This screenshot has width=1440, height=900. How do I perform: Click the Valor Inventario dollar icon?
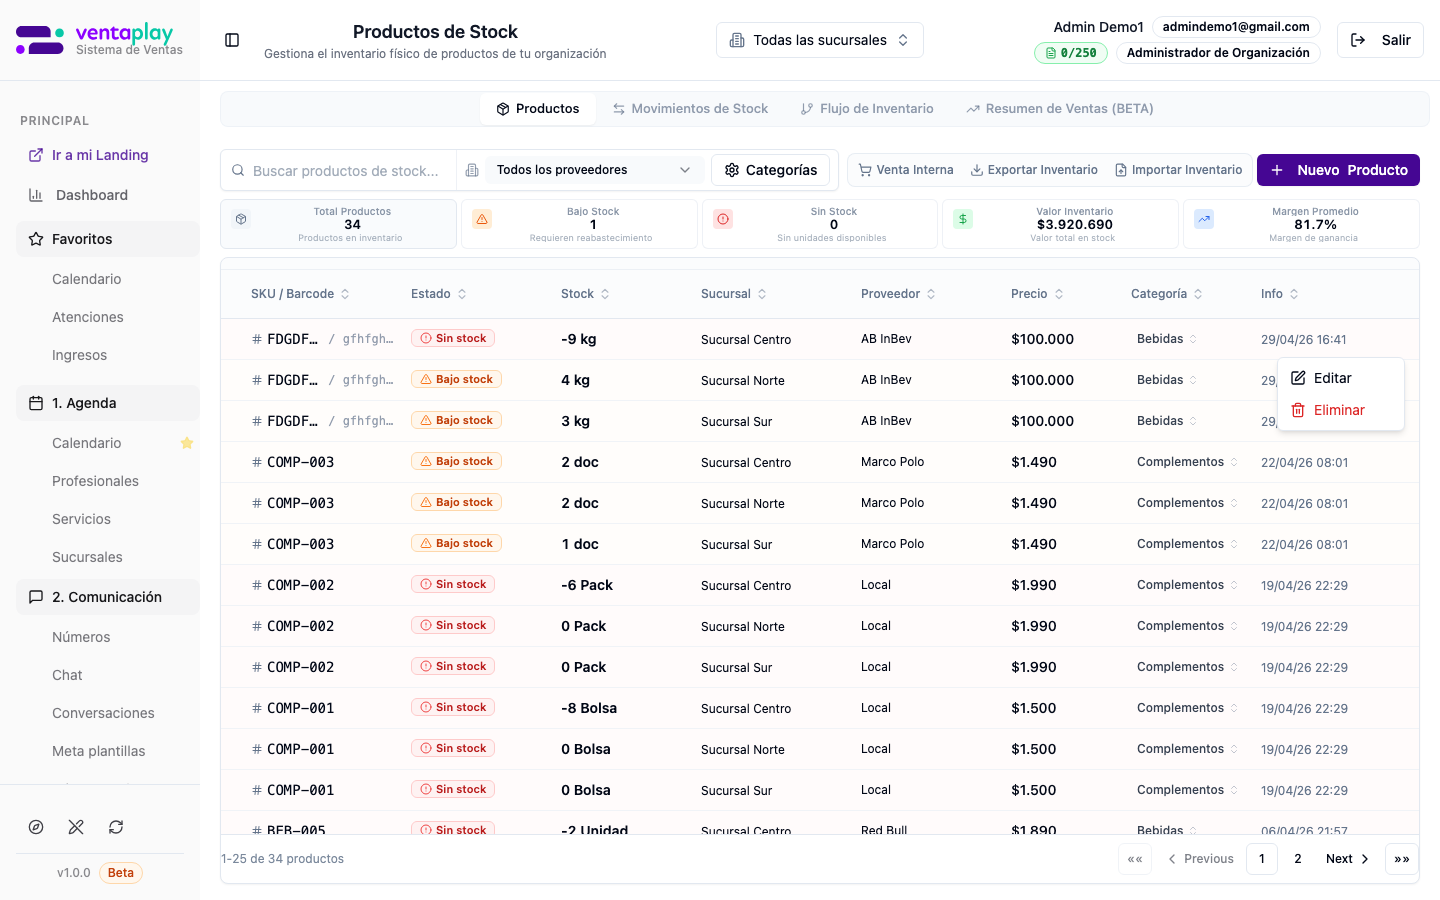coord(963,219)
